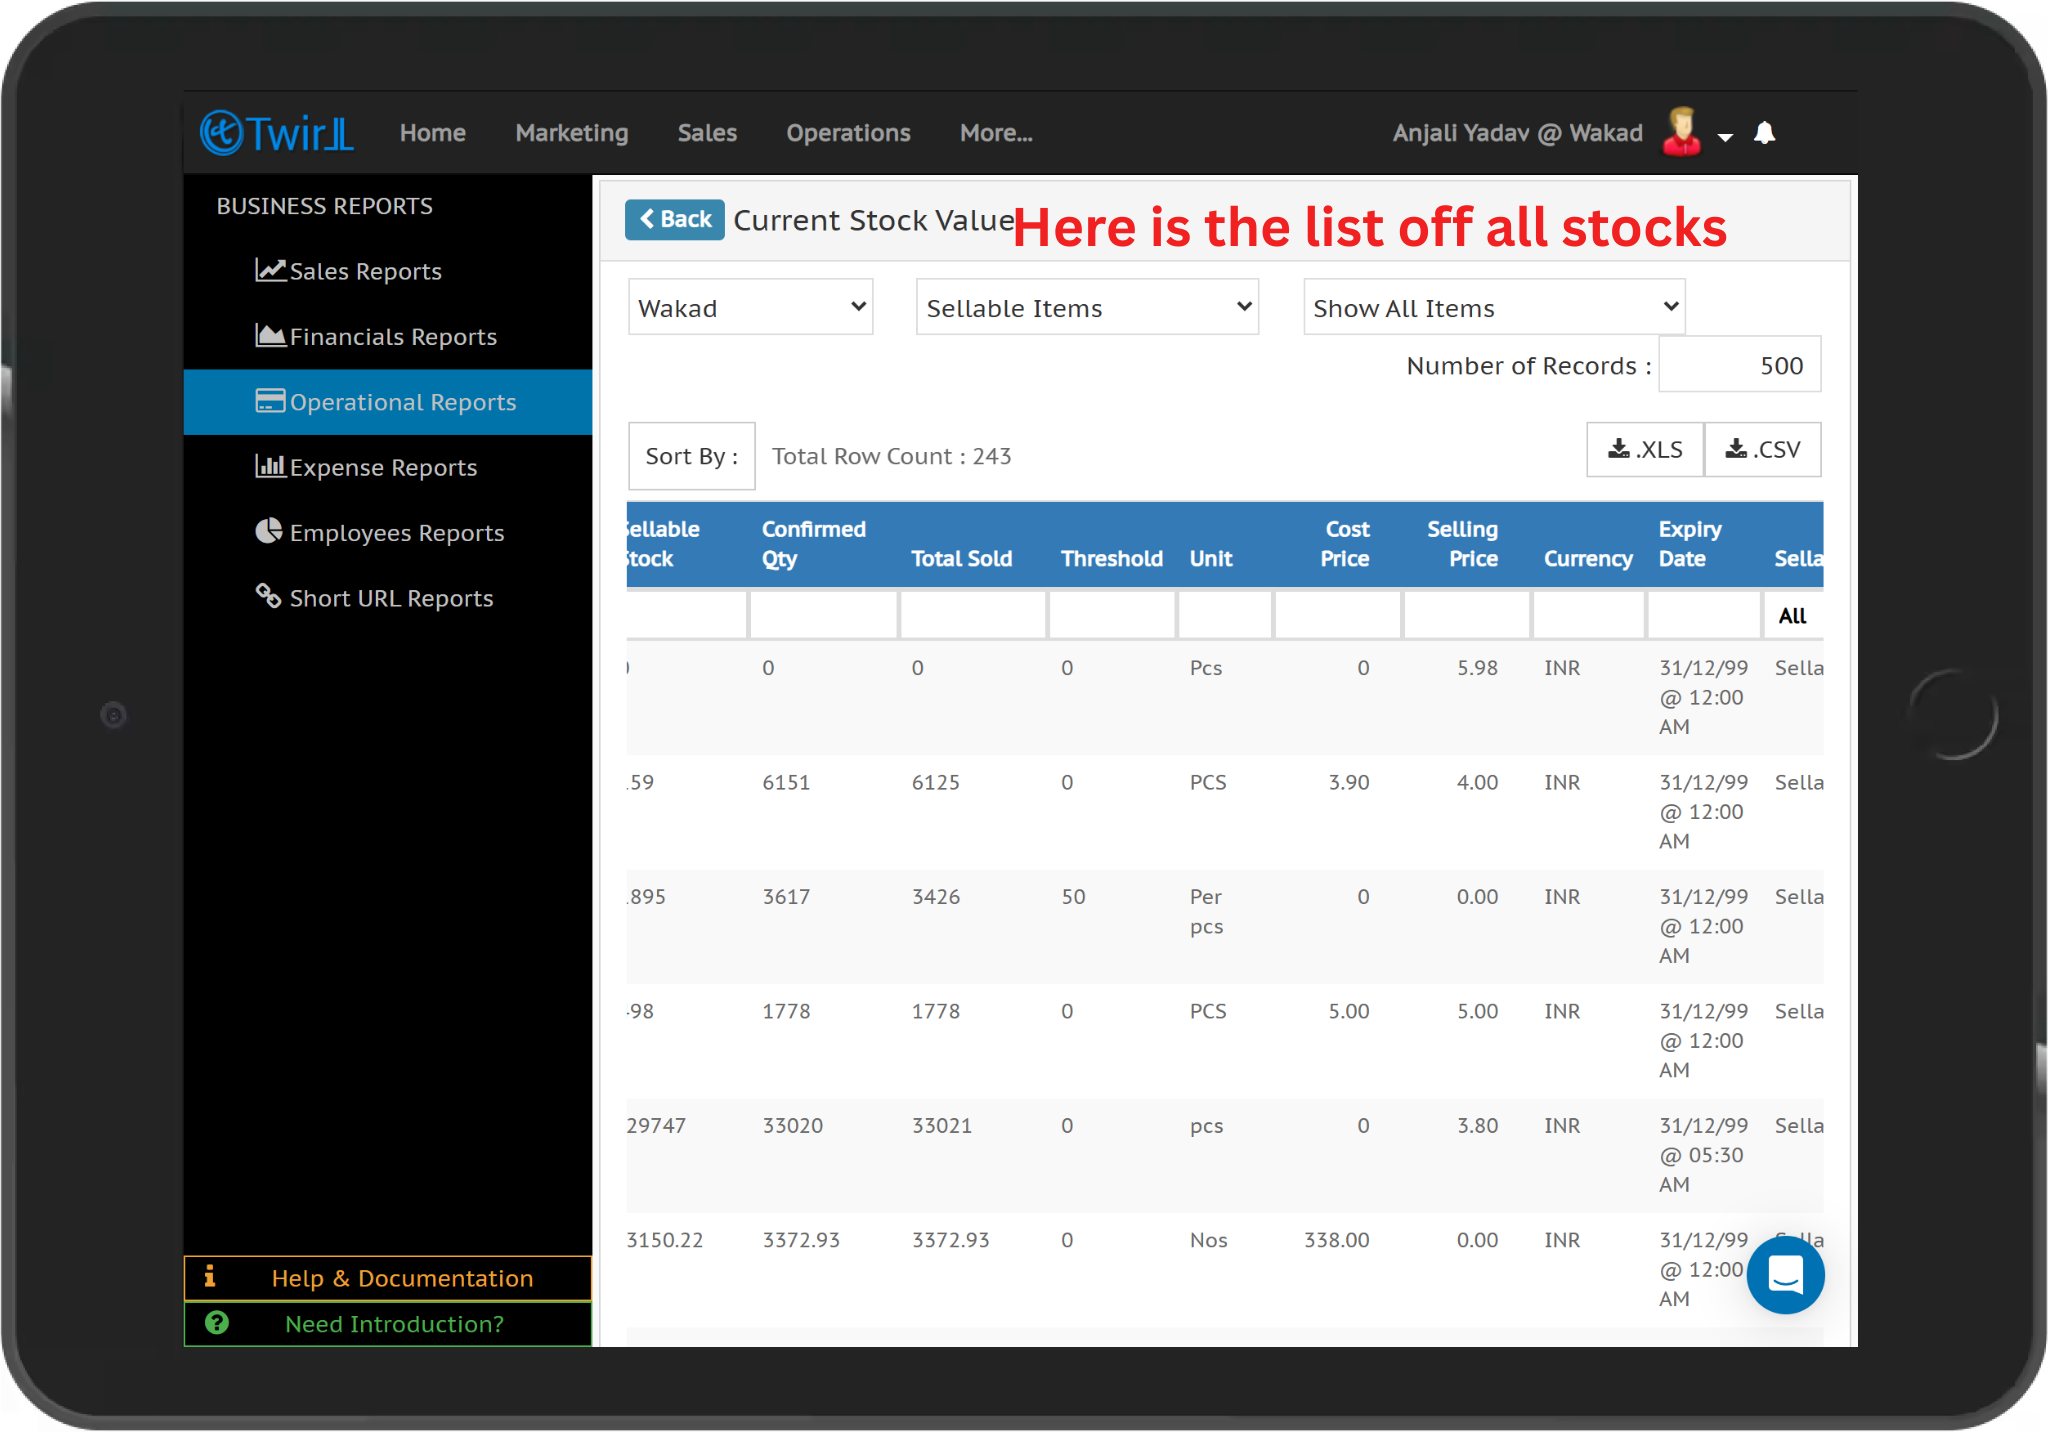Viewport: 2048px width, 1432px height.
Task: Open the Marketing menu
Action: (x=572, y=133)
